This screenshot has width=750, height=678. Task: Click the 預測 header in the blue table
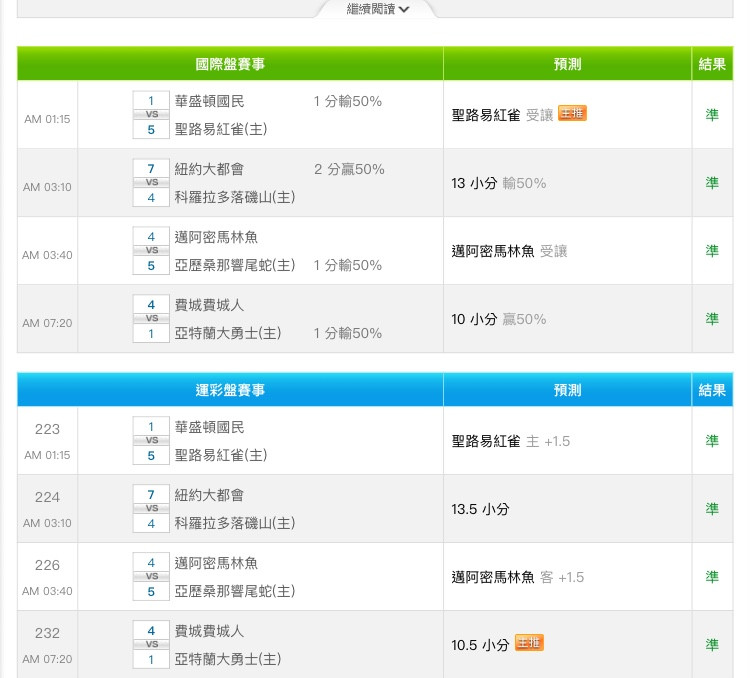[567, 390]
